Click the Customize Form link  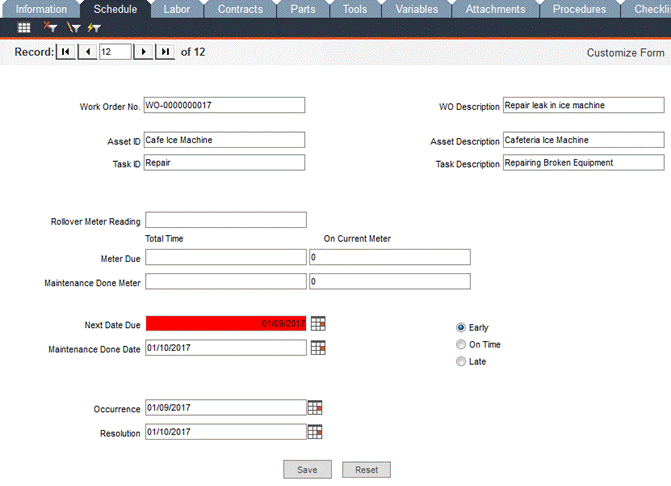[x=625, y=53]
